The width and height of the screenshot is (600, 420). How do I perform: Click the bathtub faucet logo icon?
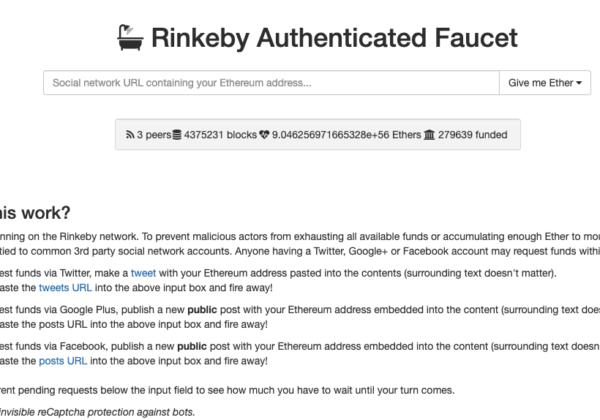[130, 37]
